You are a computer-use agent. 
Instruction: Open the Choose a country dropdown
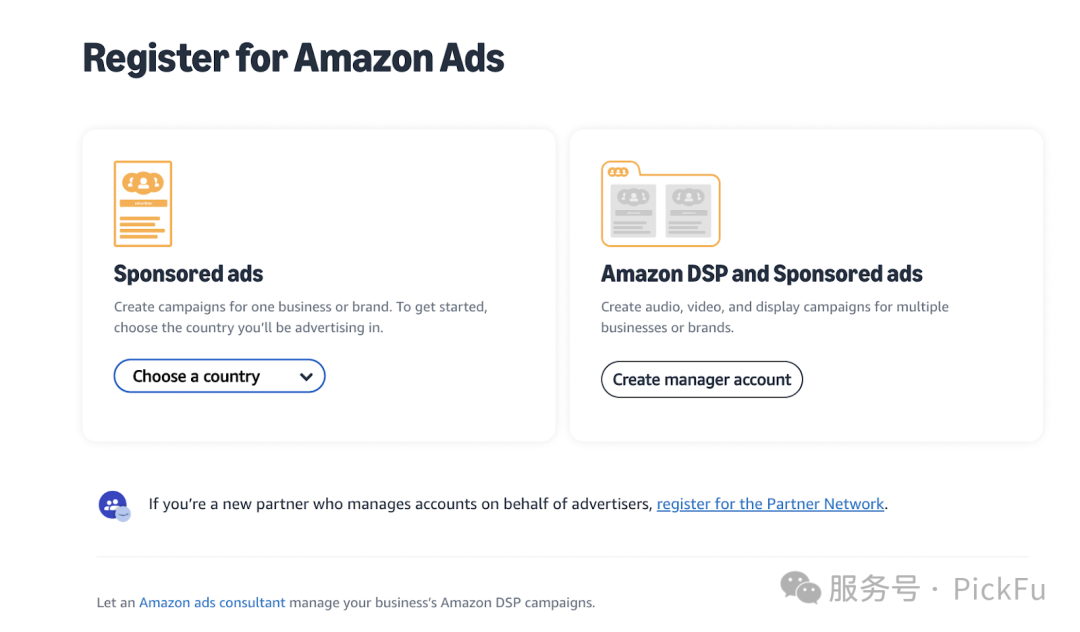click(x=219, y=377)
